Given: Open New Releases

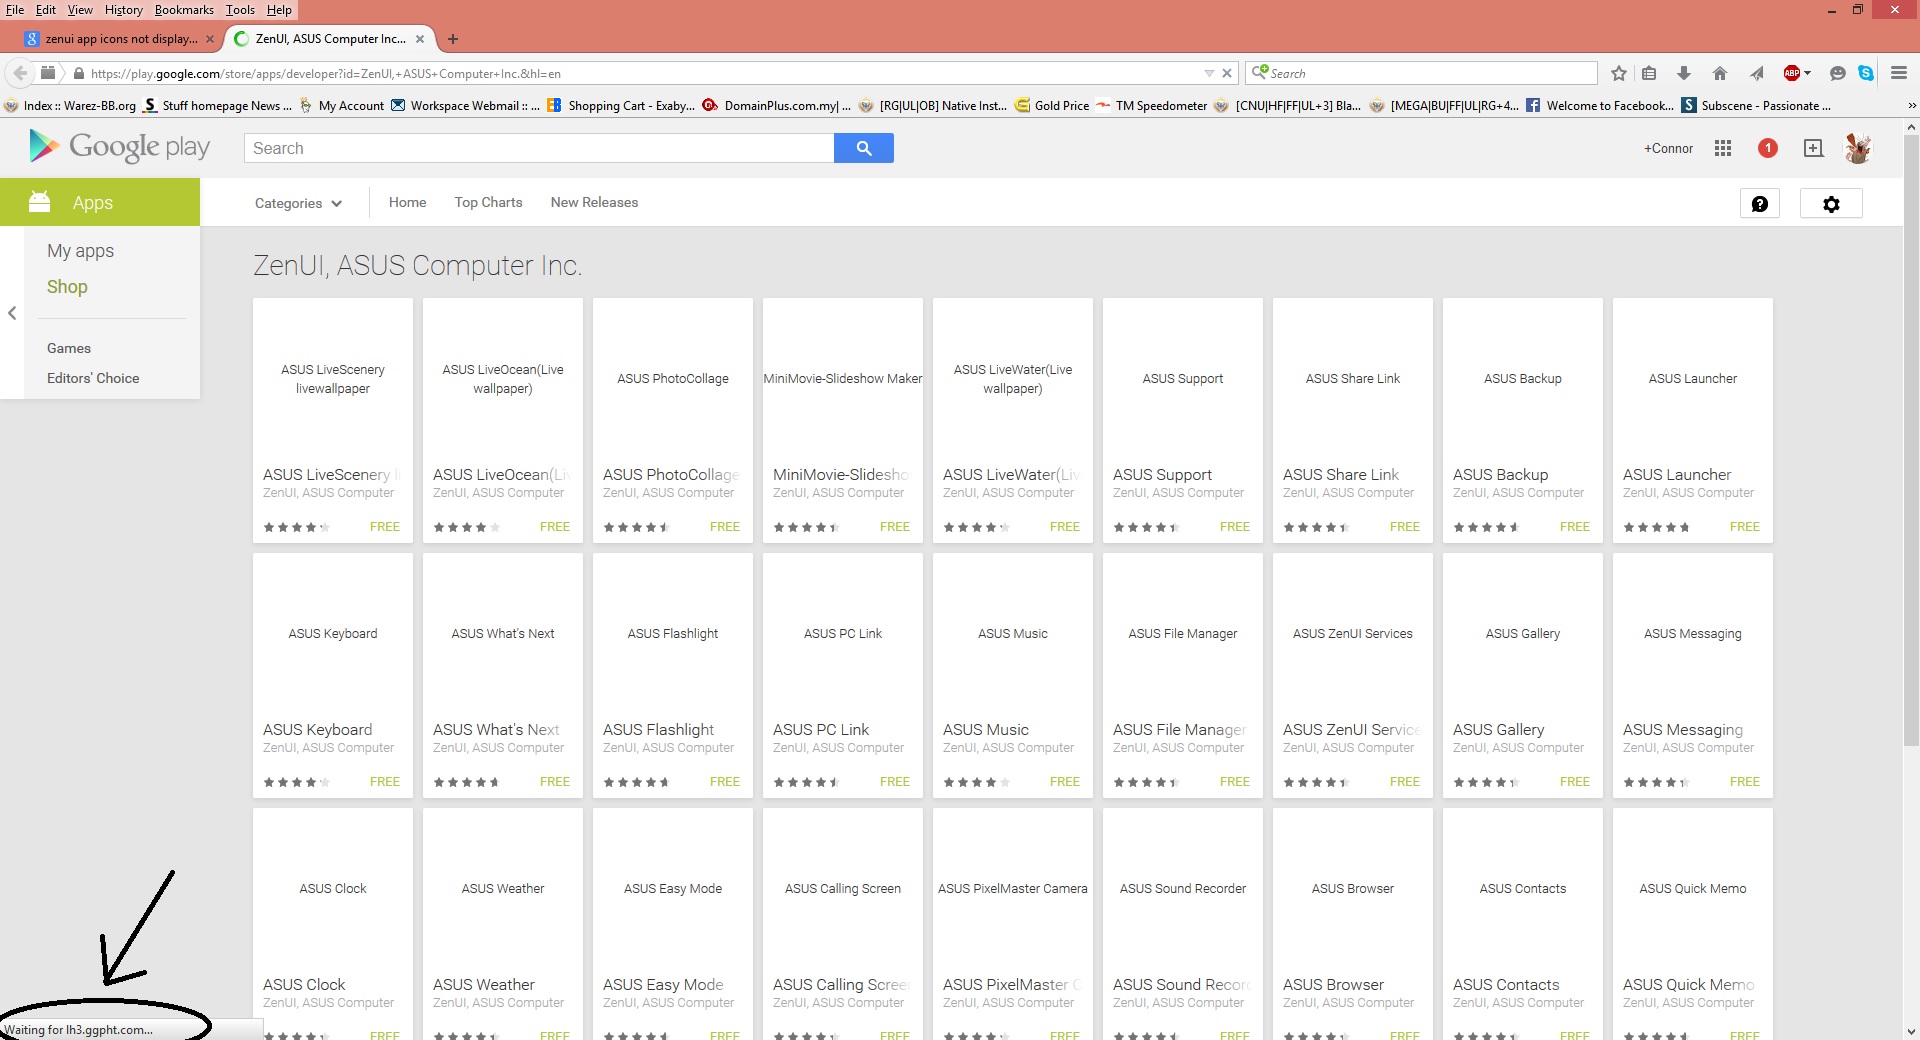Looking at the screenshot, I should [594, 202].
